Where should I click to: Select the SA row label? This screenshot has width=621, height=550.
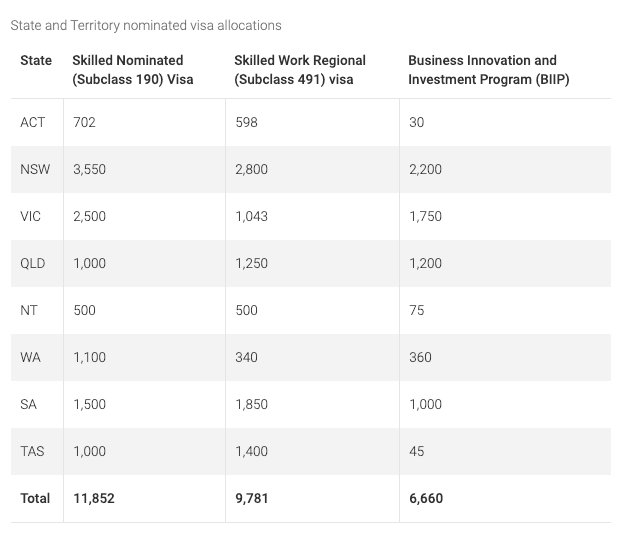29,404
